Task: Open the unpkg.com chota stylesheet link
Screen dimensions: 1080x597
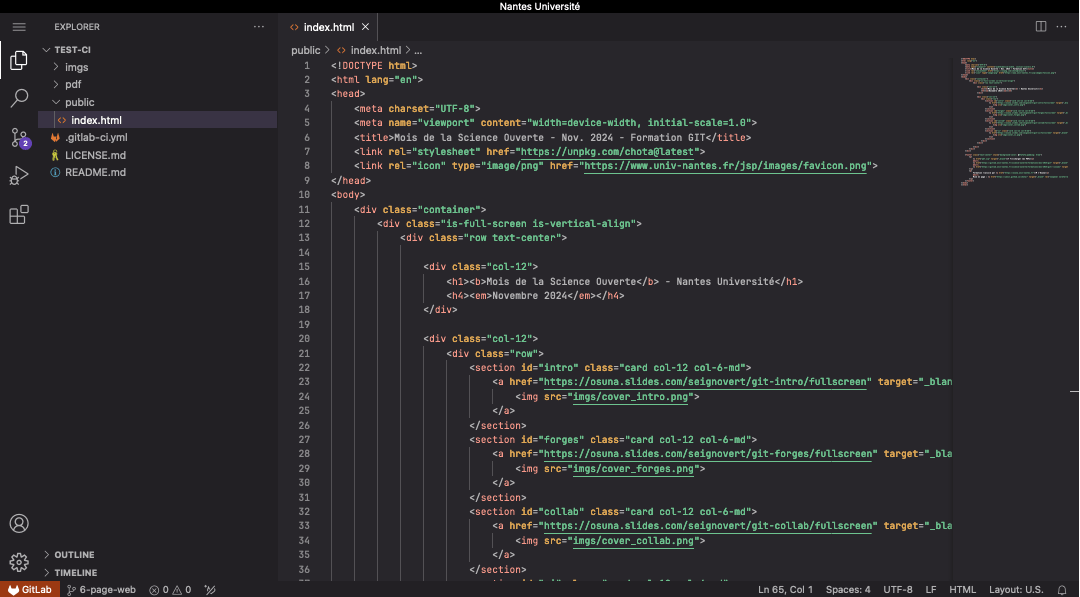Action: pyautogui.click(x=610, y=151)
